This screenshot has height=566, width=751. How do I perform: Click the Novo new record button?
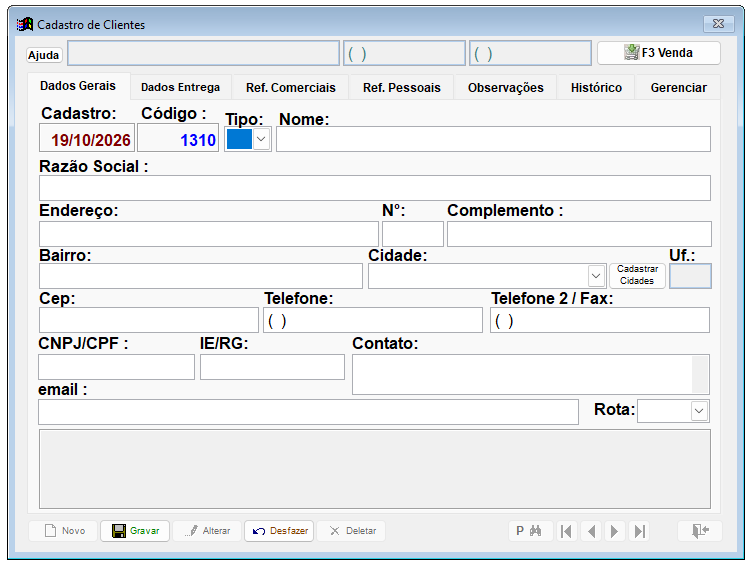[x=63, y=531]
